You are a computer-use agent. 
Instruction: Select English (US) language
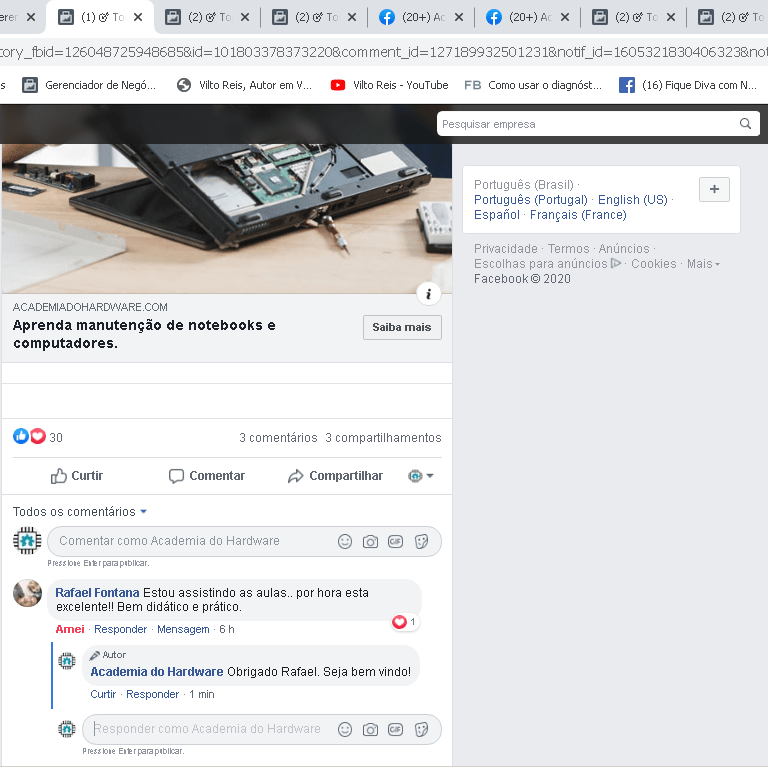click(632, 200)
